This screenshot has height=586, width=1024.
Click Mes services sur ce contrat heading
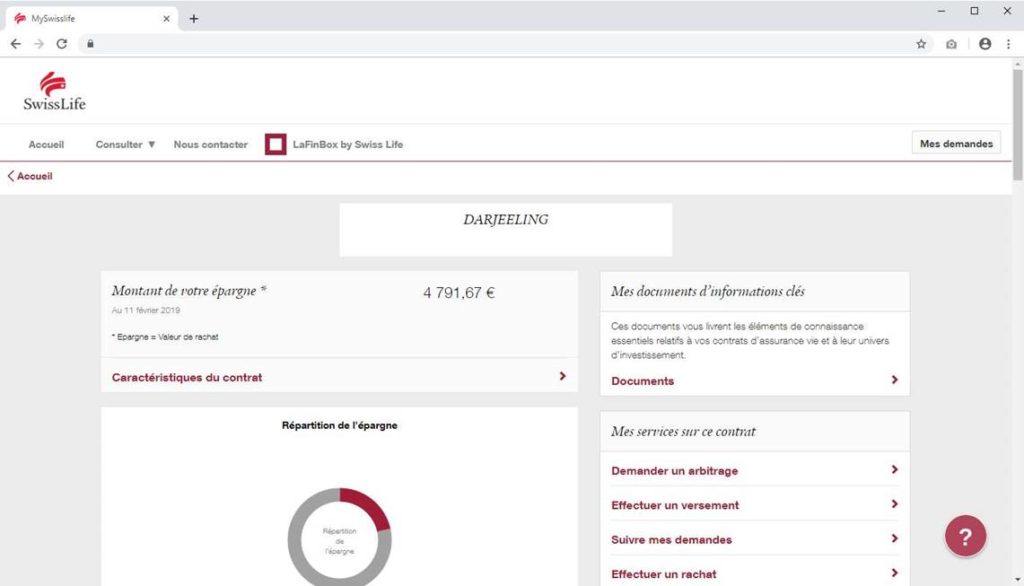click(x=683, y=431)
